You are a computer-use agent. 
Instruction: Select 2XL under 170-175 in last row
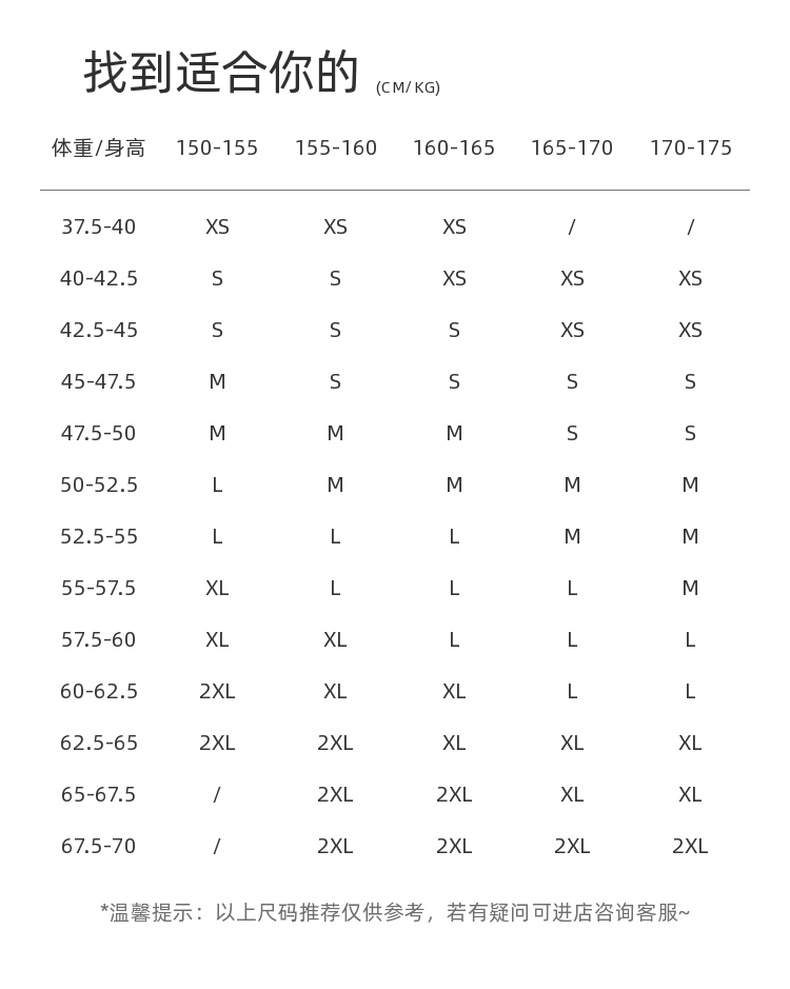tap(690, 846)
